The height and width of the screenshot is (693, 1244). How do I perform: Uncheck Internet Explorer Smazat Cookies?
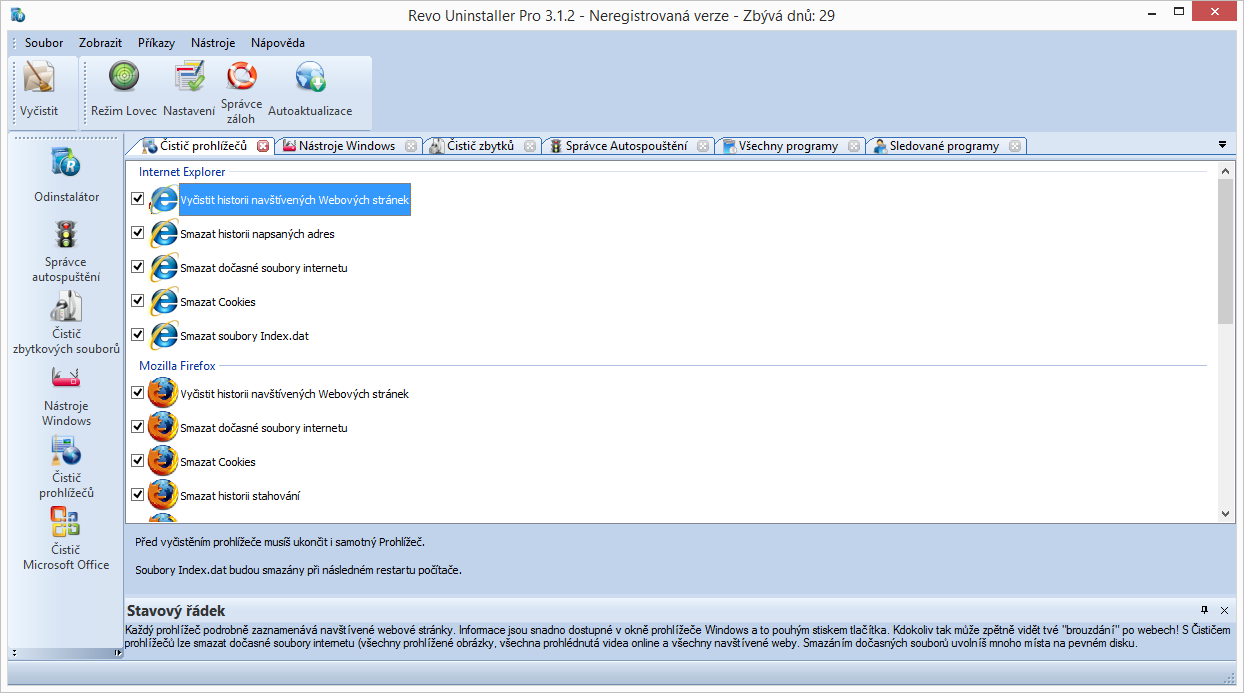point(138,301)
